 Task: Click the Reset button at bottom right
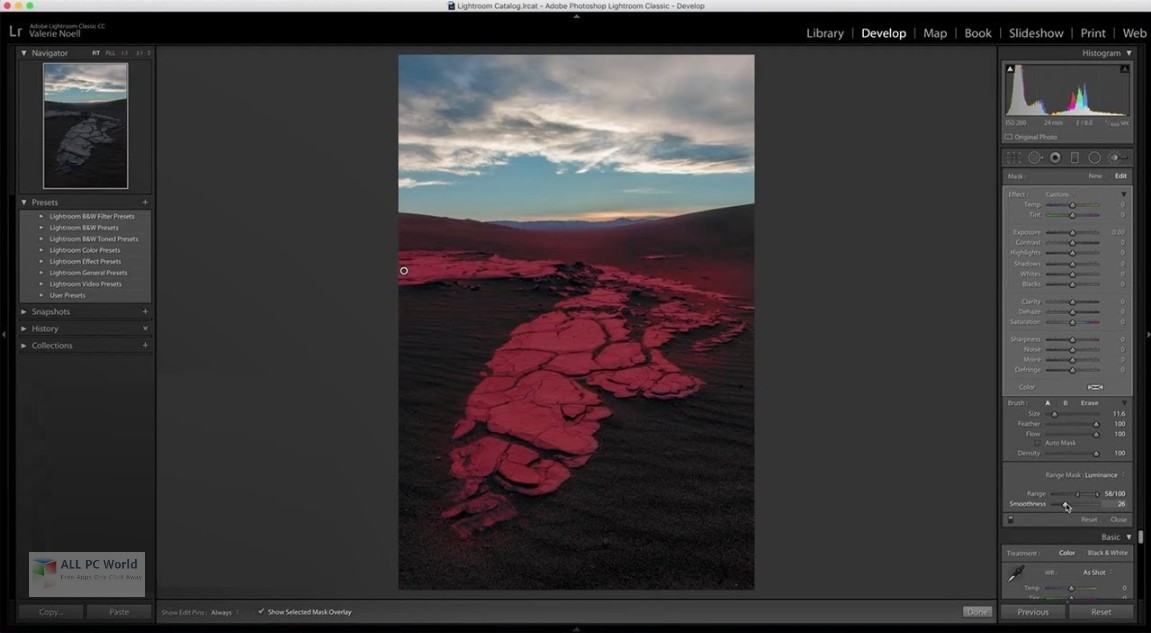pos(1100,612)
